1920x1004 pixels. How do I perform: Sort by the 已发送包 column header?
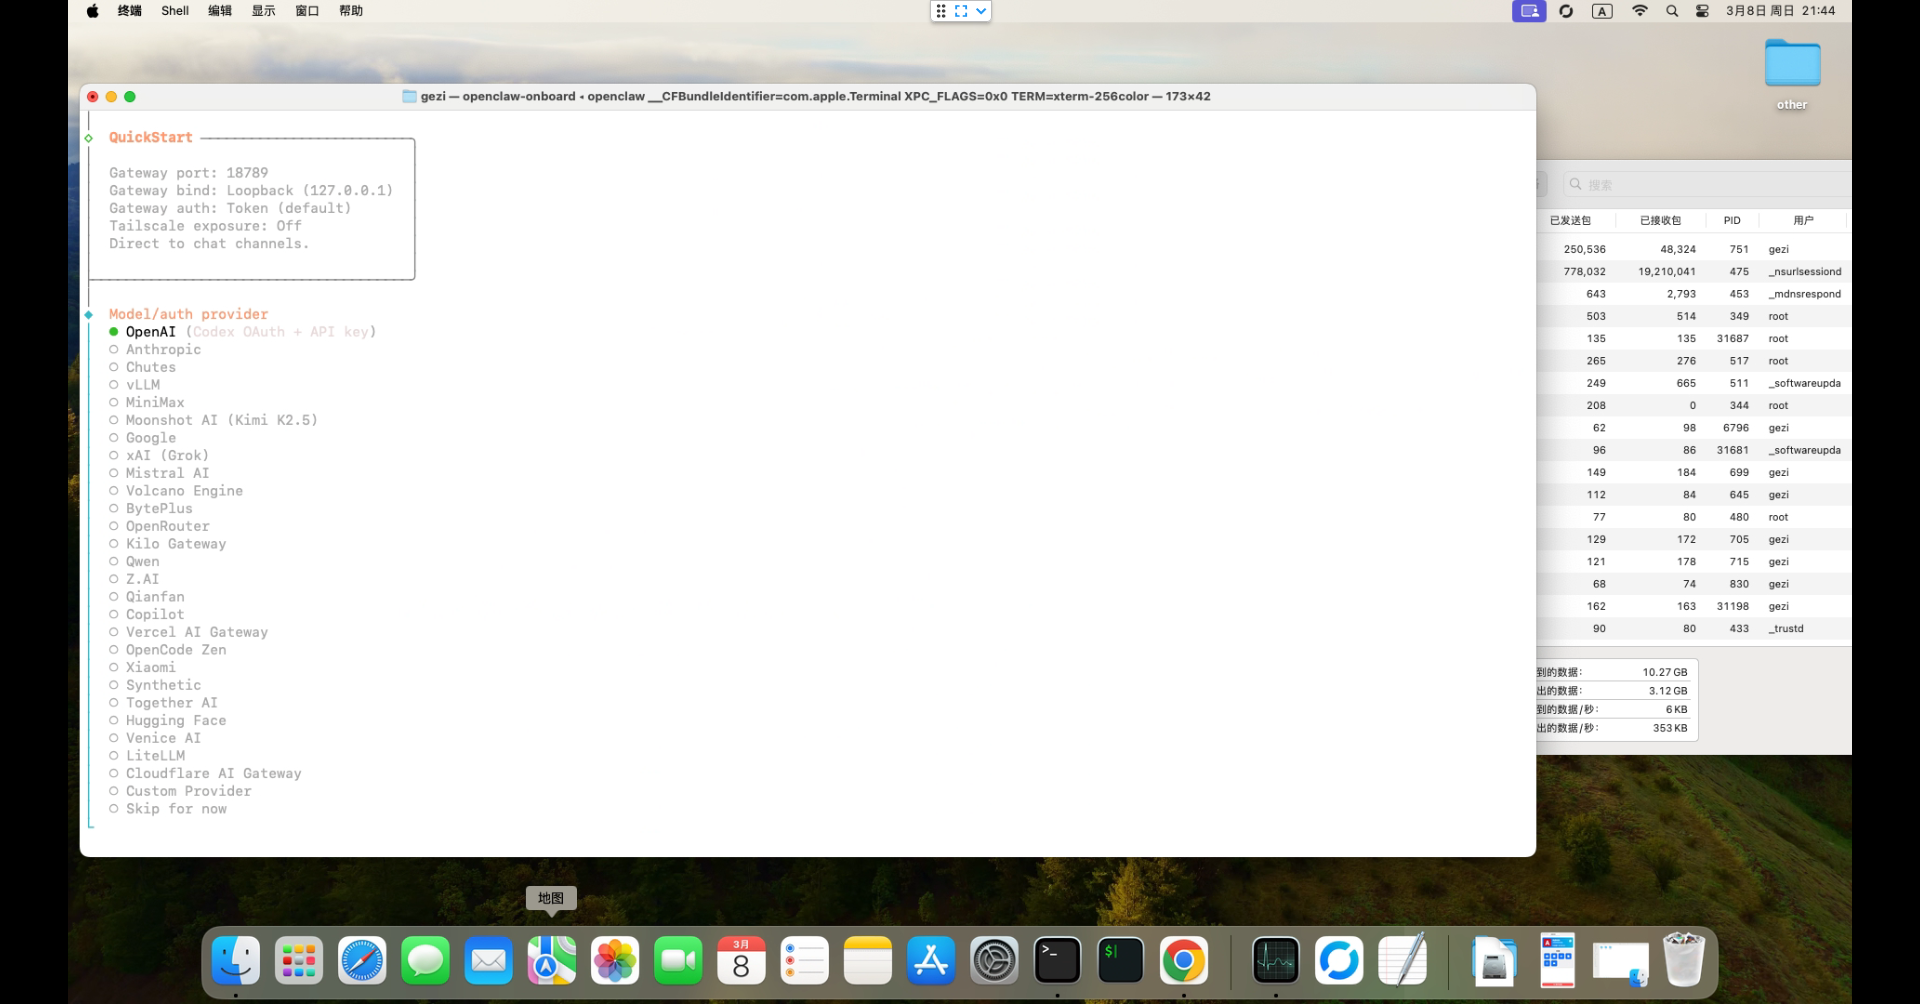point(1570,220)
